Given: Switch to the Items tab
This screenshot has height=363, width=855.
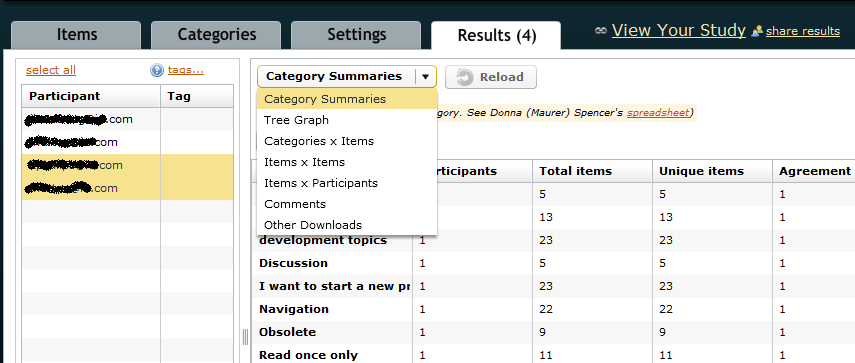Looking at the screenshot, I should (x=76, y=35).
